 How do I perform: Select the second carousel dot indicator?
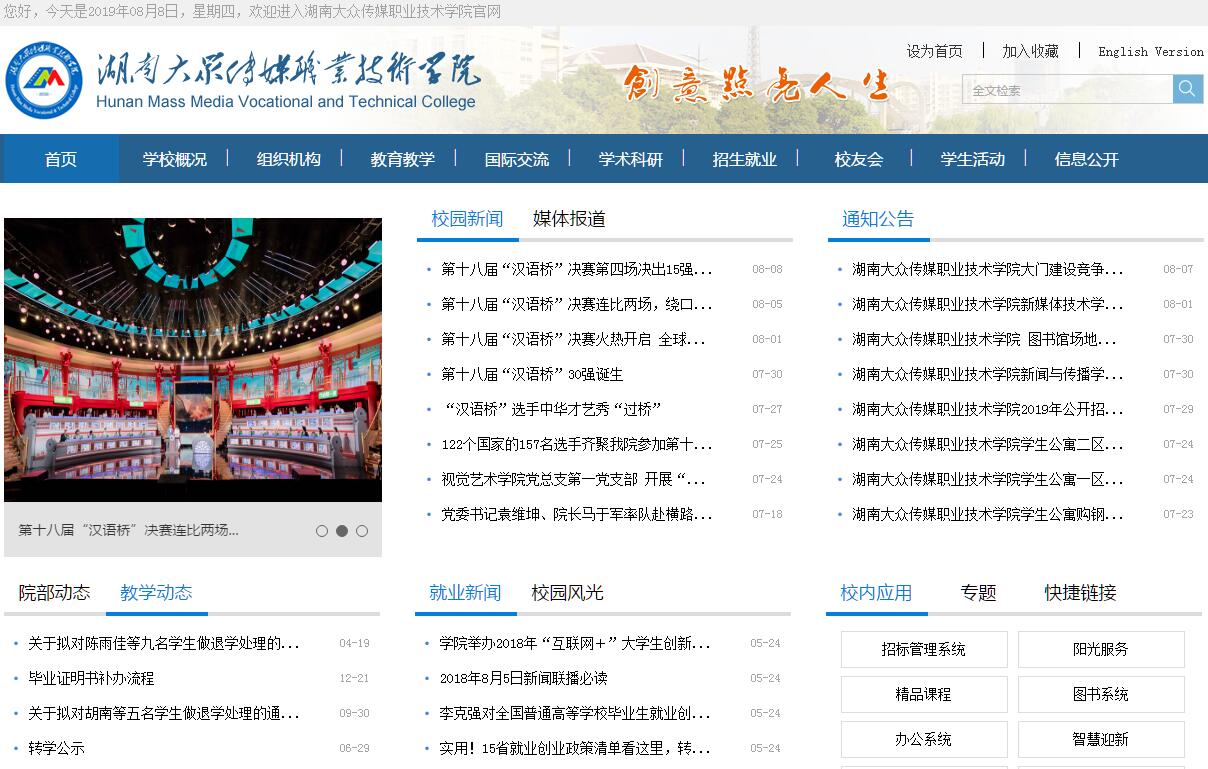tap(342, 531)
